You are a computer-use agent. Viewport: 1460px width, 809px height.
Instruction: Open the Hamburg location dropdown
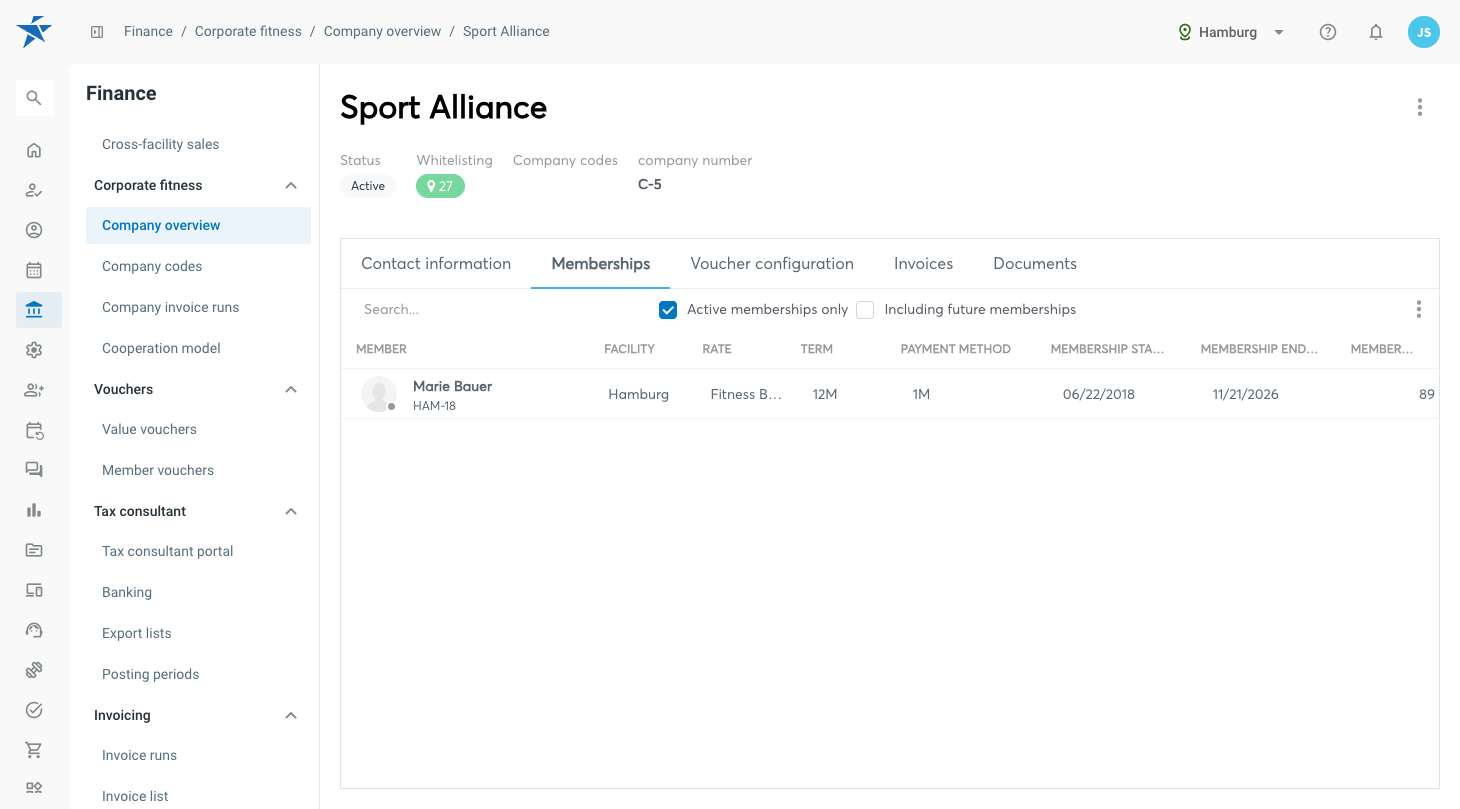(1231, 32)
